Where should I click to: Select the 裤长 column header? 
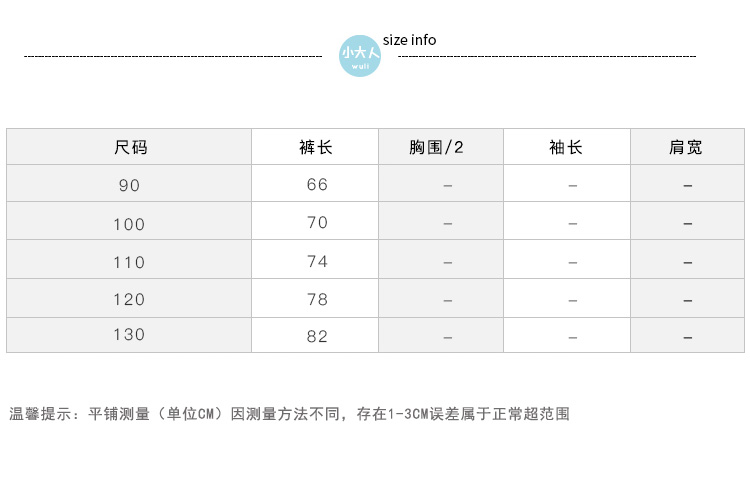(x=316, y=147)
